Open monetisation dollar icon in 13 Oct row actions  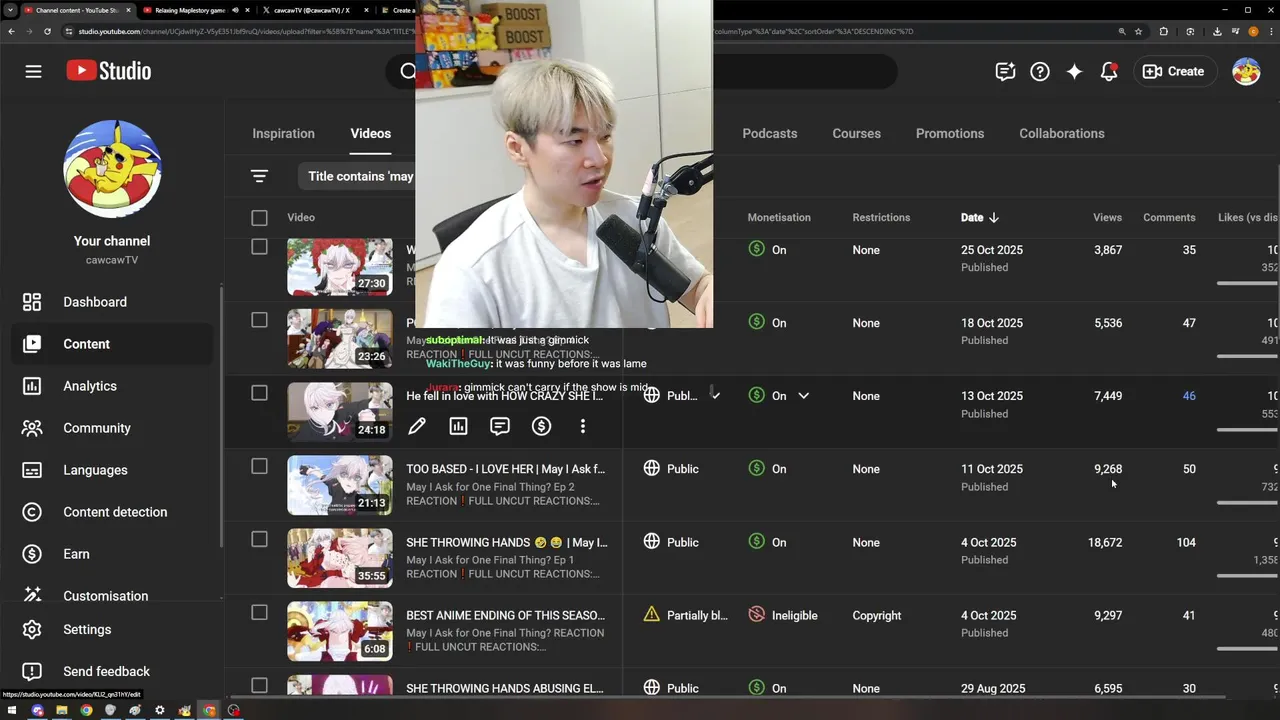pos(541,426)
